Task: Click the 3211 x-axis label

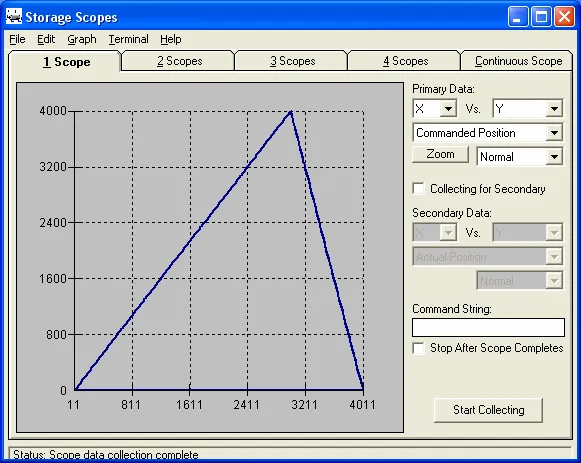Action: coord(304,404)
